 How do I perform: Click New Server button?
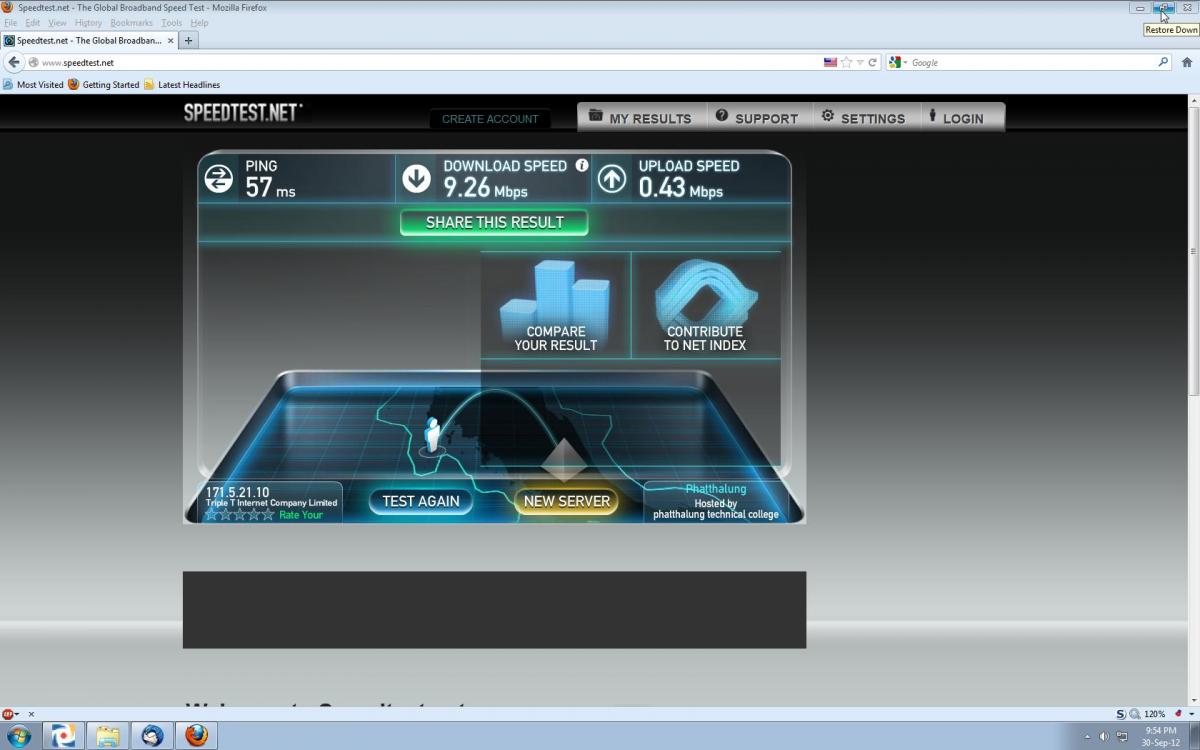(566, 501)
